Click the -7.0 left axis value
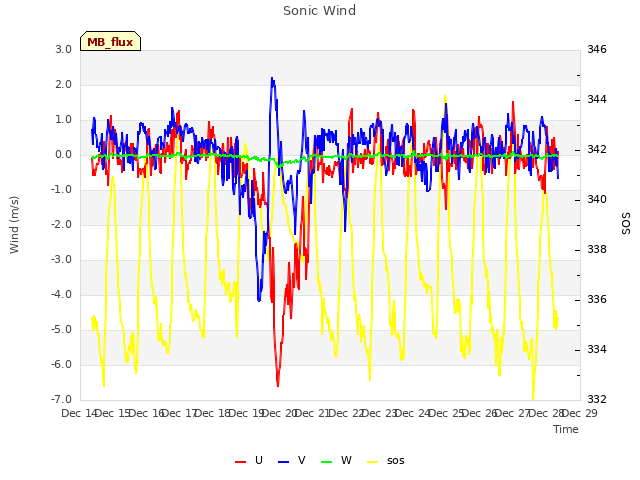 (x=62, y=400)
